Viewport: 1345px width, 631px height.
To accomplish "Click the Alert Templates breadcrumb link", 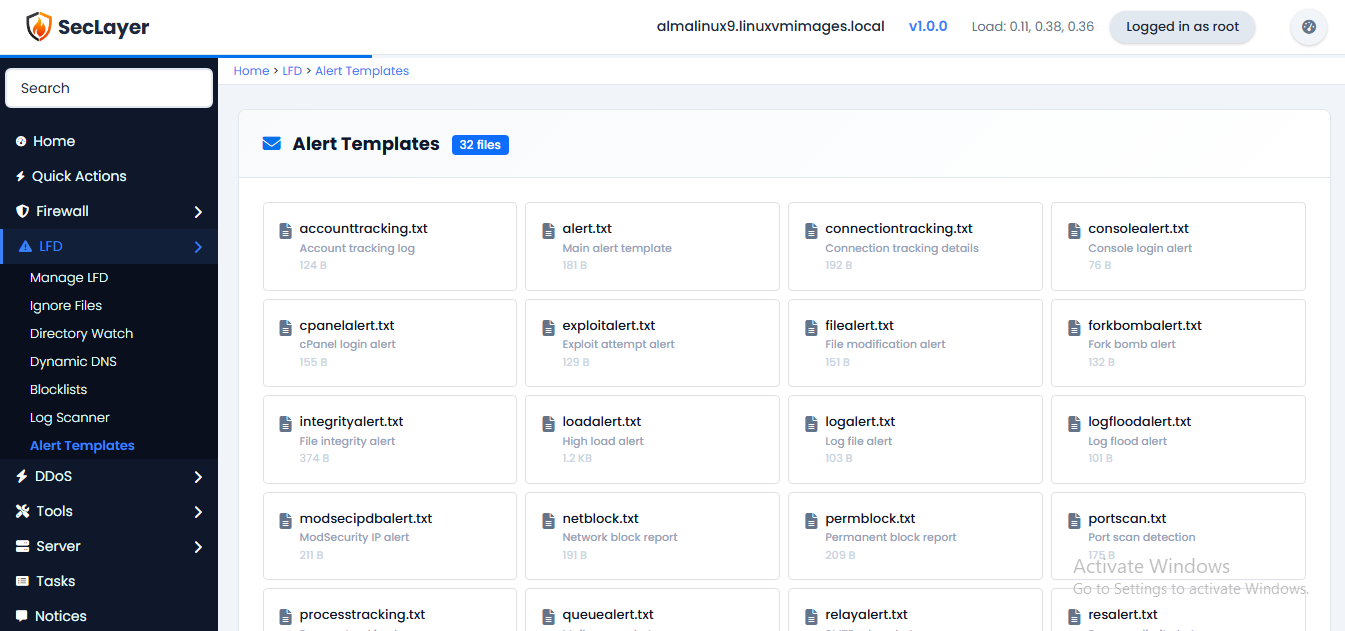I will (362, 71).
